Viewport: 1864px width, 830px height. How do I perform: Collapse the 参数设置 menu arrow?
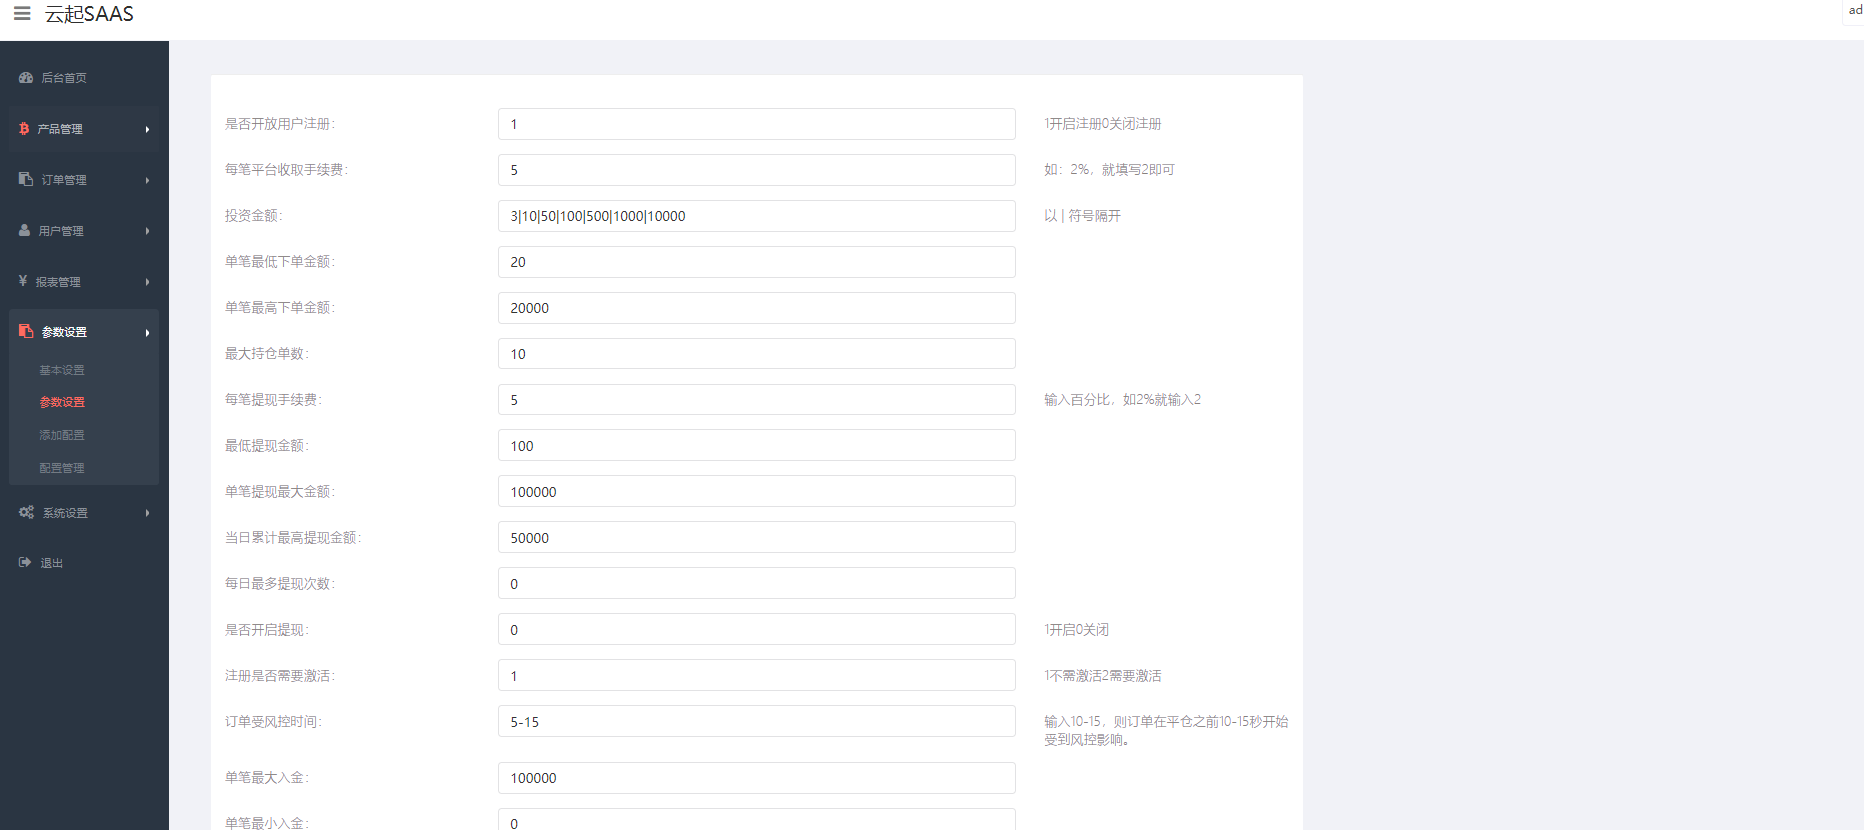(x=147, y=333)
